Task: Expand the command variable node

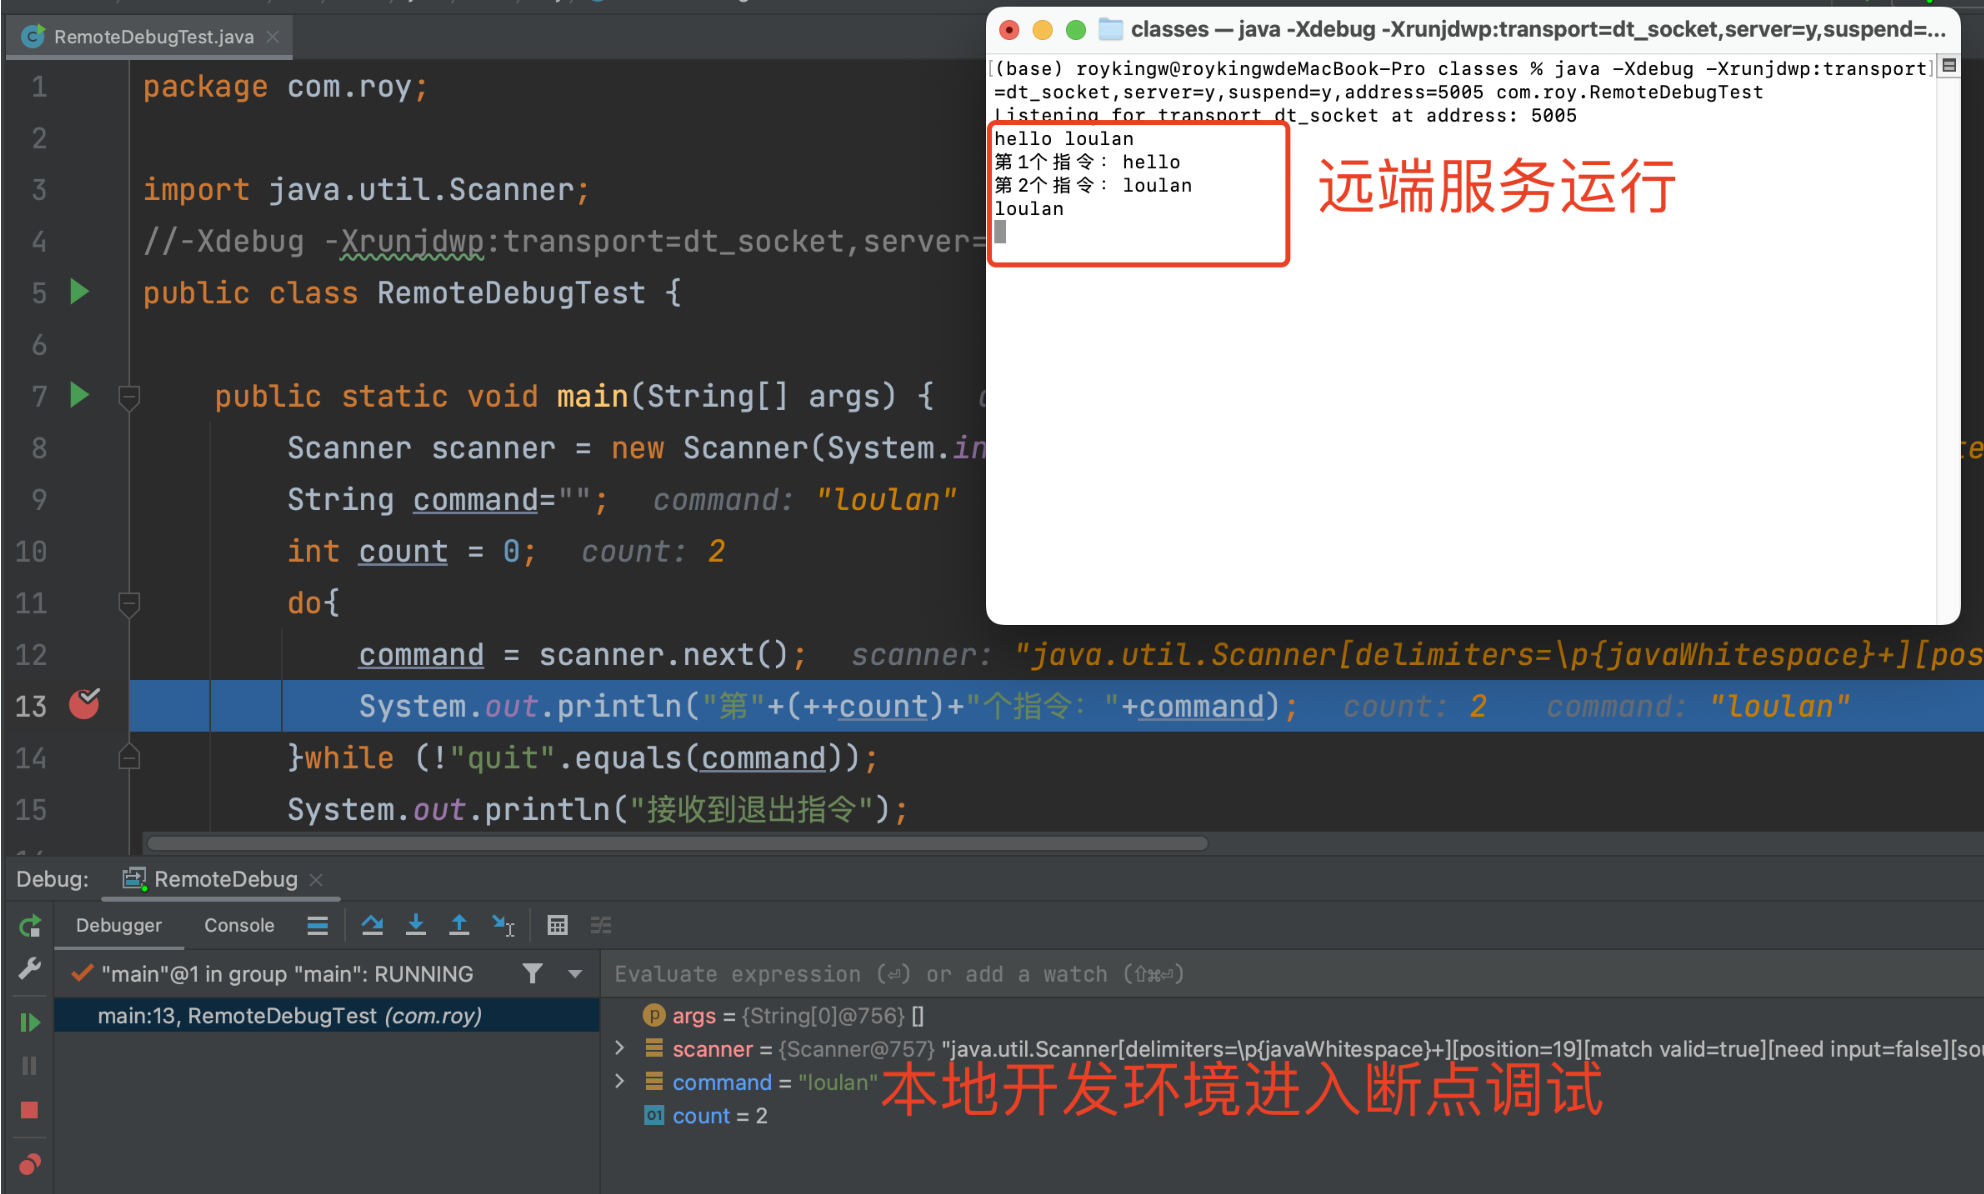Action: (x=620, y=1081)
